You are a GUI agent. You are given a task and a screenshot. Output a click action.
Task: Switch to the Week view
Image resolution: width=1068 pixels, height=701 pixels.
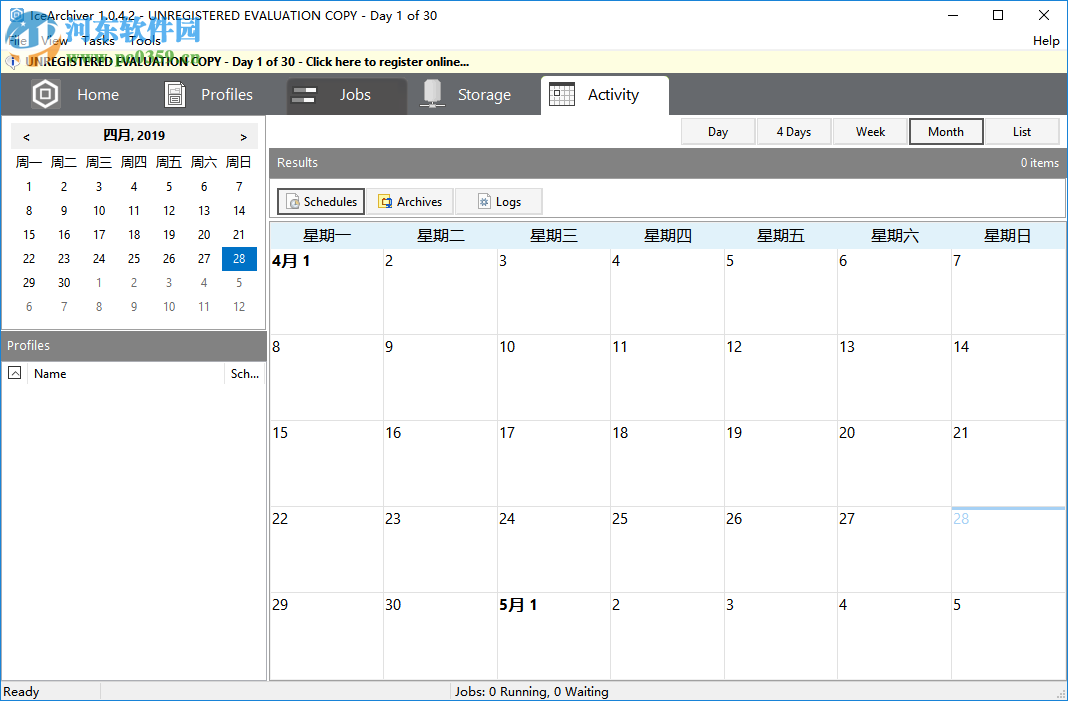click(869, 131)
